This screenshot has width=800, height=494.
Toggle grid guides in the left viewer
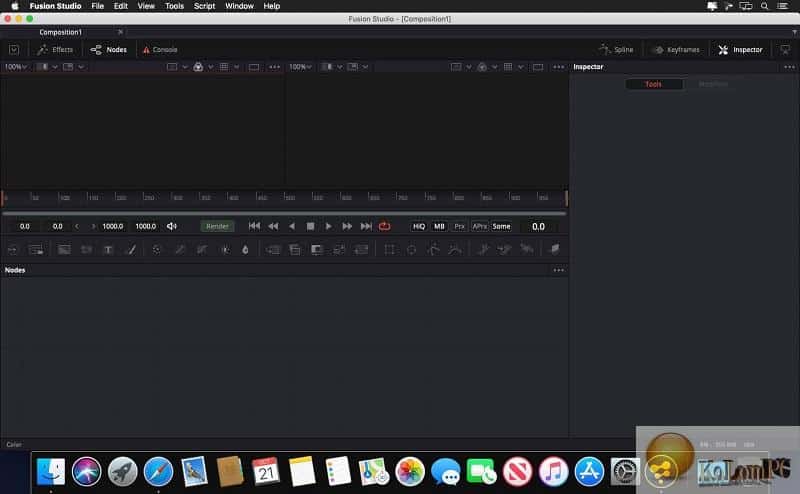[224, 67]
